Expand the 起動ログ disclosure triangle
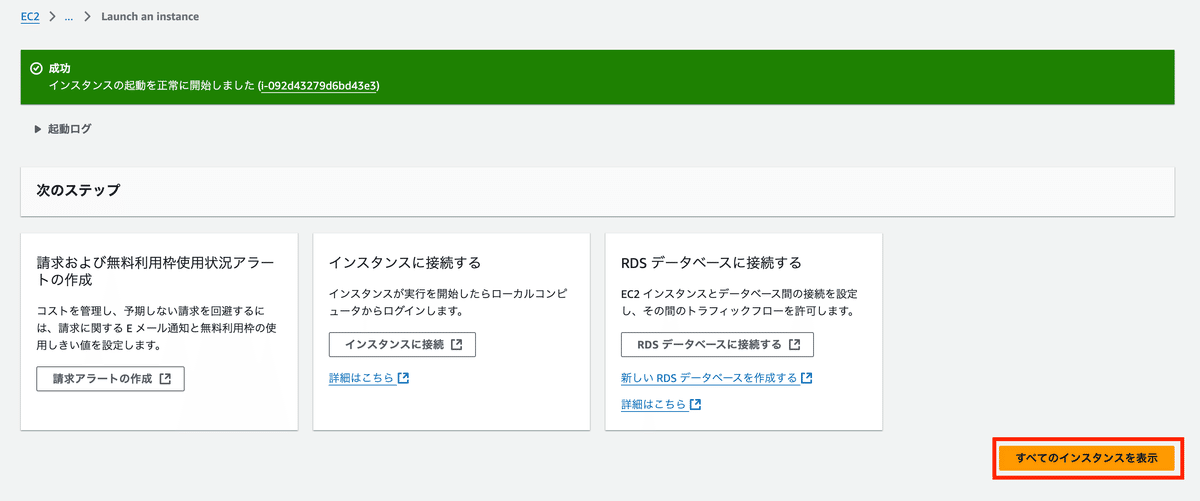The width and height of the screenshot is (1200, 501). (38, 129)
